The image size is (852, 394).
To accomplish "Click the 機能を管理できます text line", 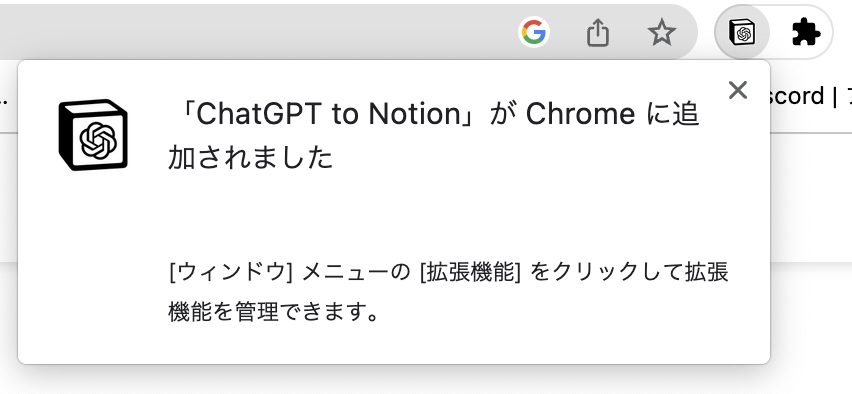I will [273, 312].
